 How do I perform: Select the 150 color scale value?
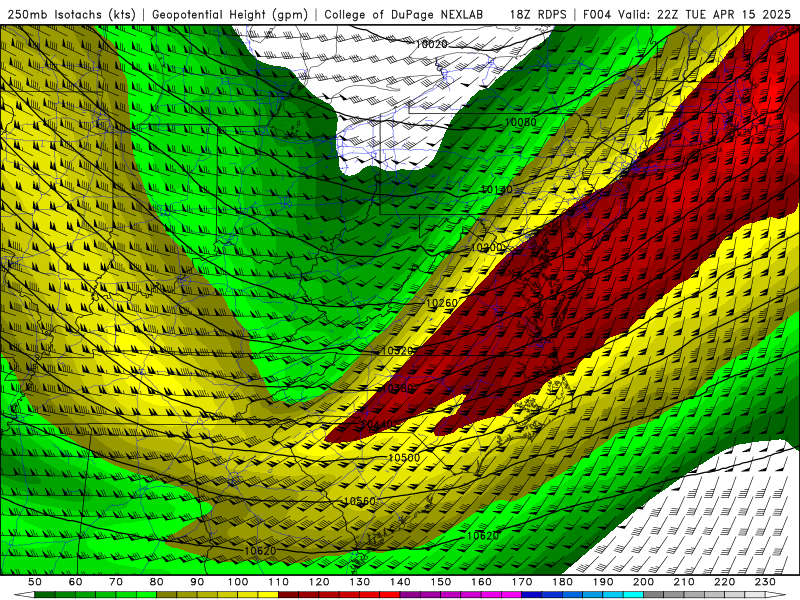tap(441, 582)
